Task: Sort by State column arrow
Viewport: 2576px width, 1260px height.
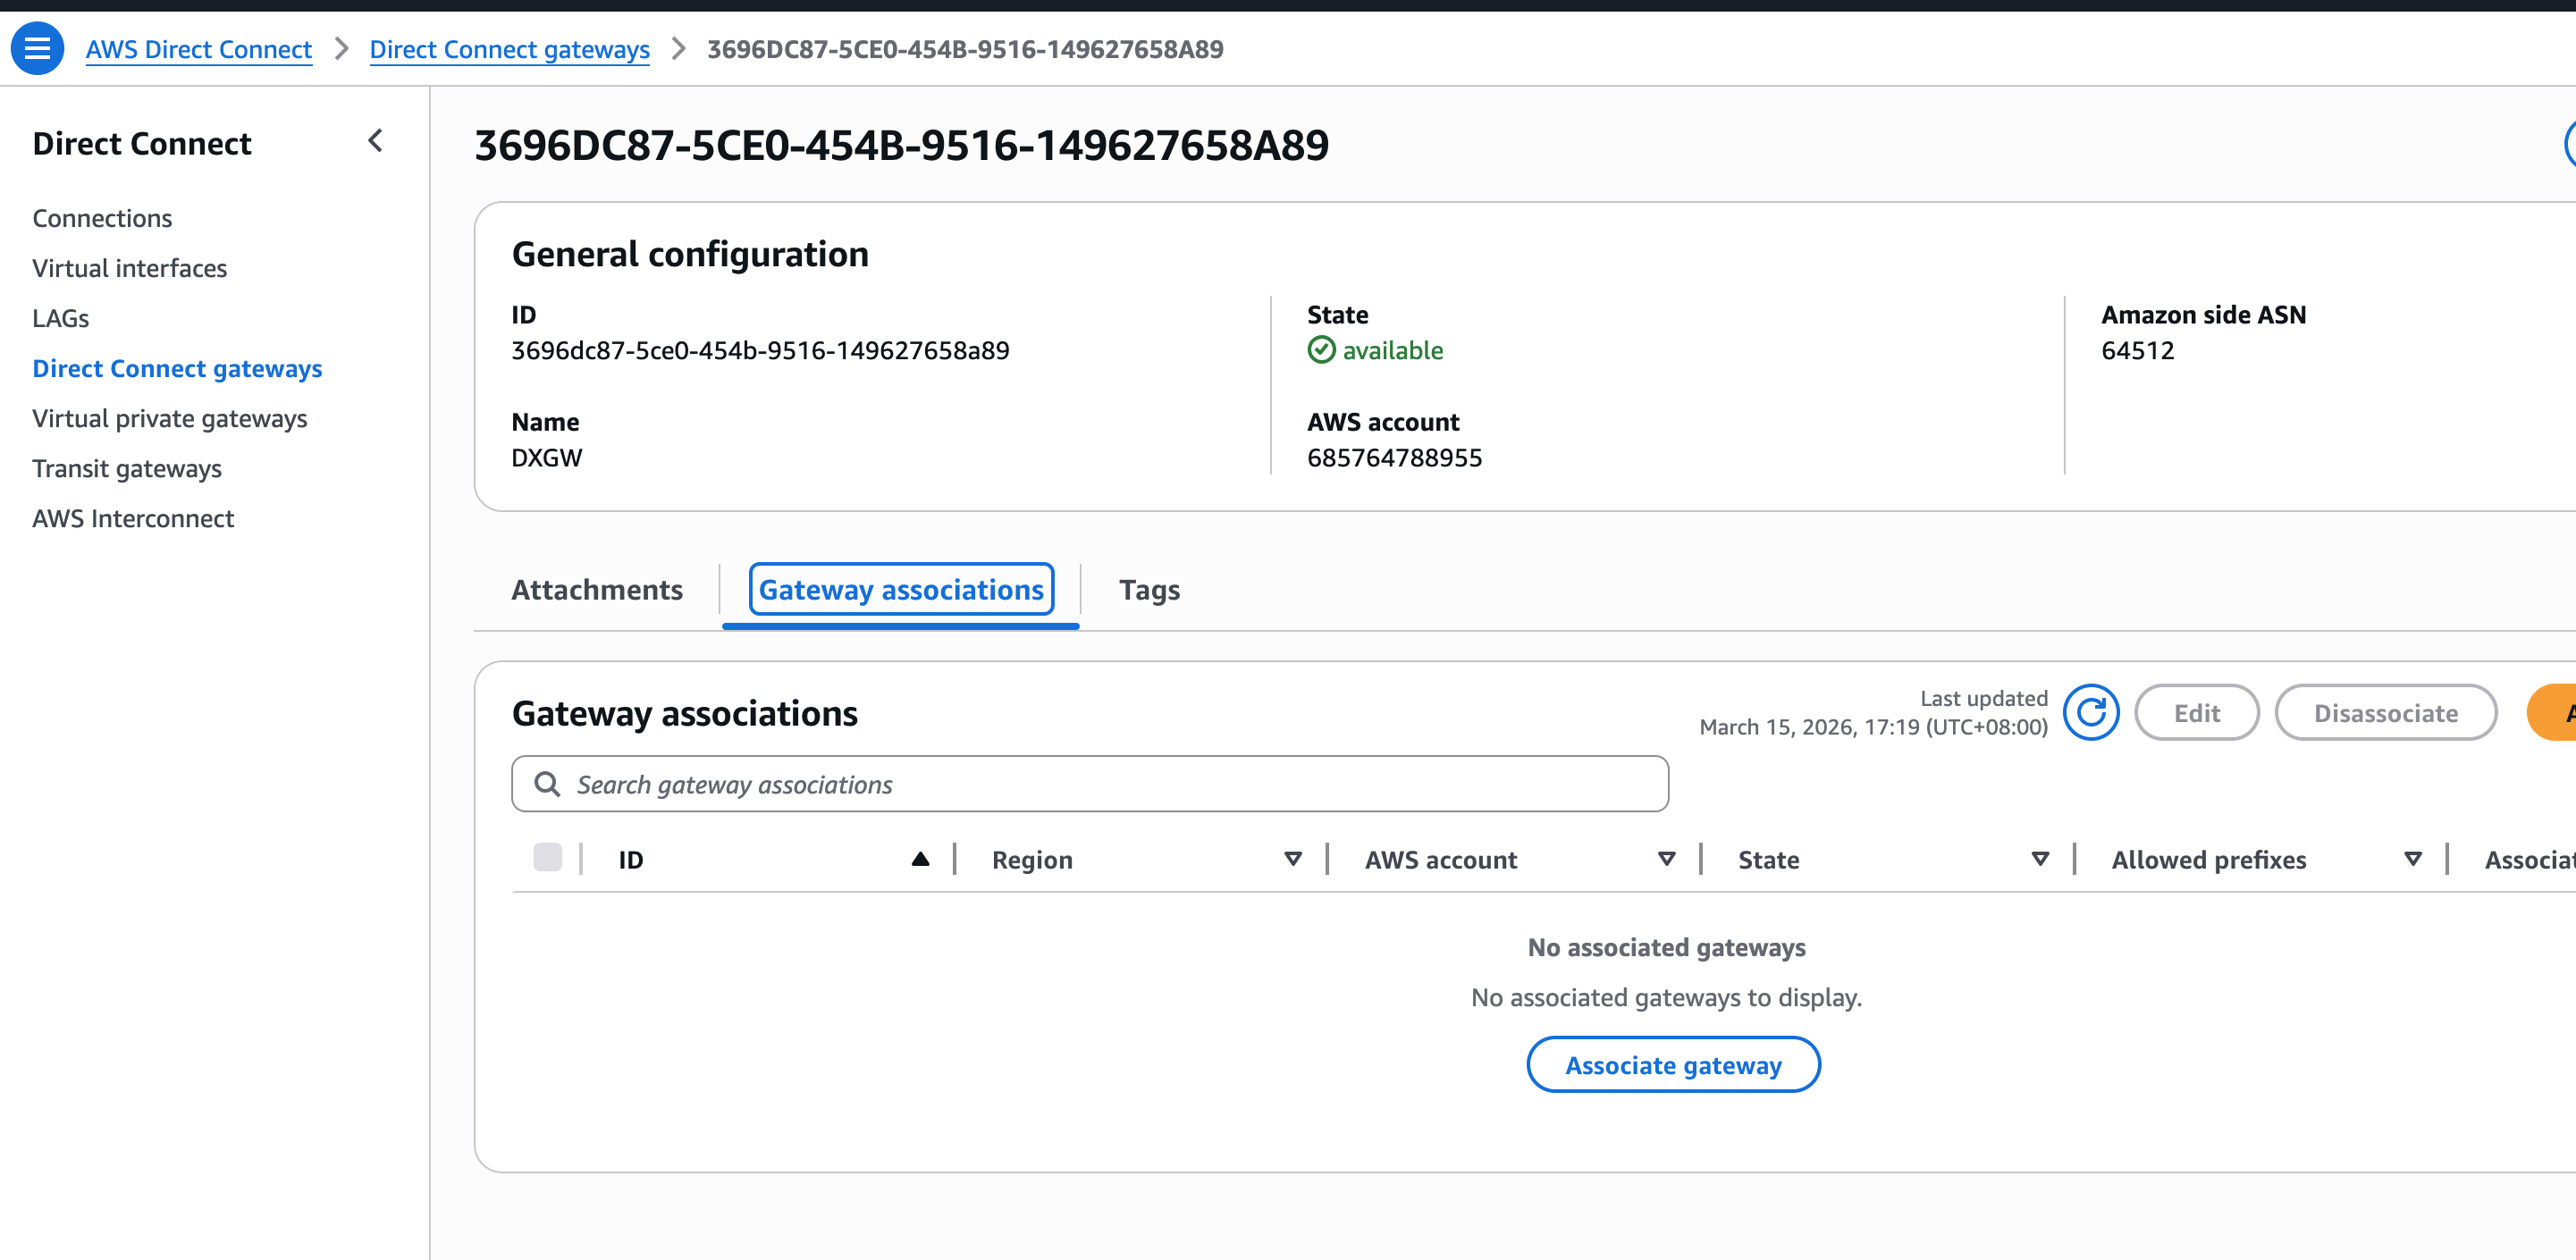Action: click(2040, 859)
